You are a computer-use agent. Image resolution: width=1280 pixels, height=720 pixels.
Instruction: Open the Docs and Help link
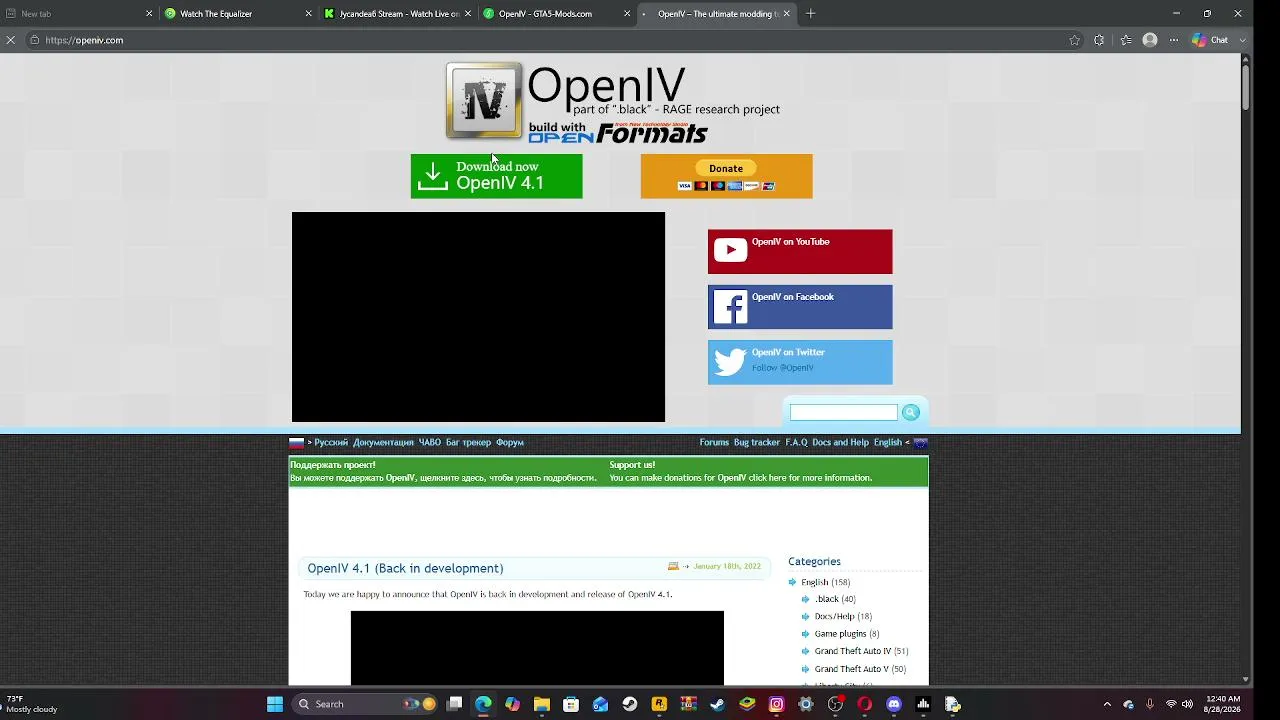coord(840,442)
